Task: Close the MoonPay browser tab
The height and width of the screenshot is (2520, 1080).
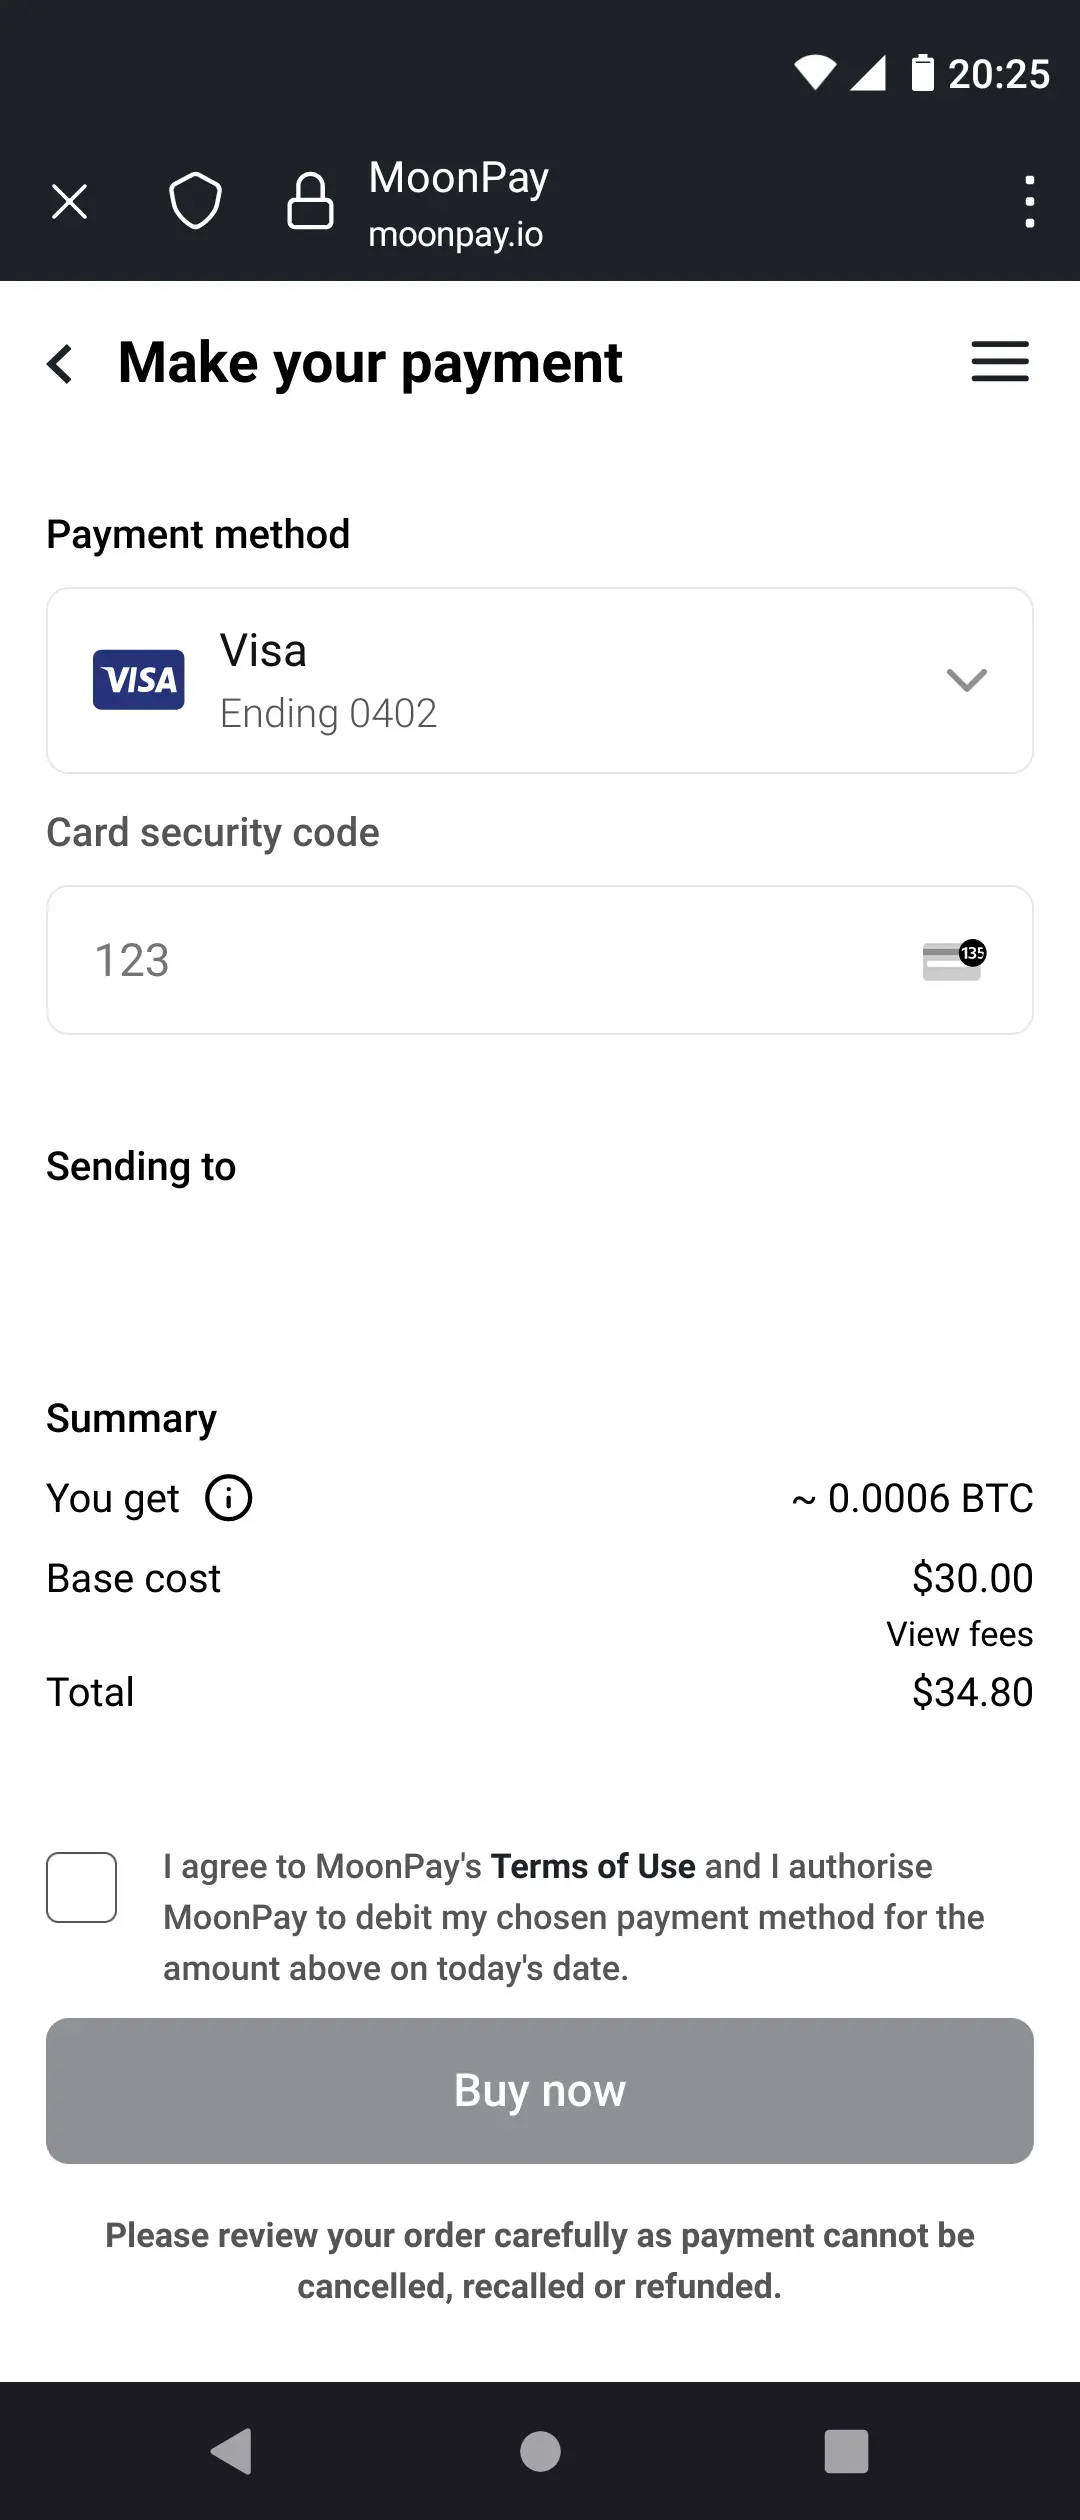Action: [69, 202]
